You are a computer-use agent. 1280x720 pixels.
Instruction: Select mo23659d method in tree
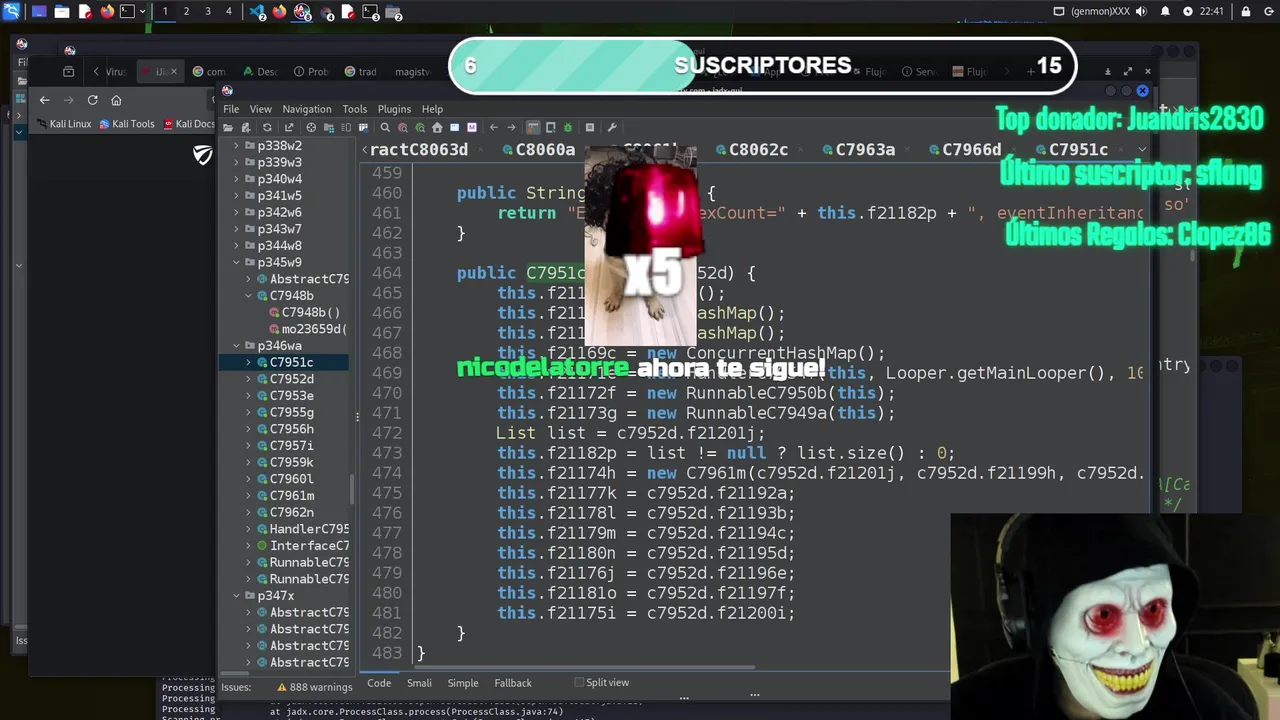click(308, 329)
